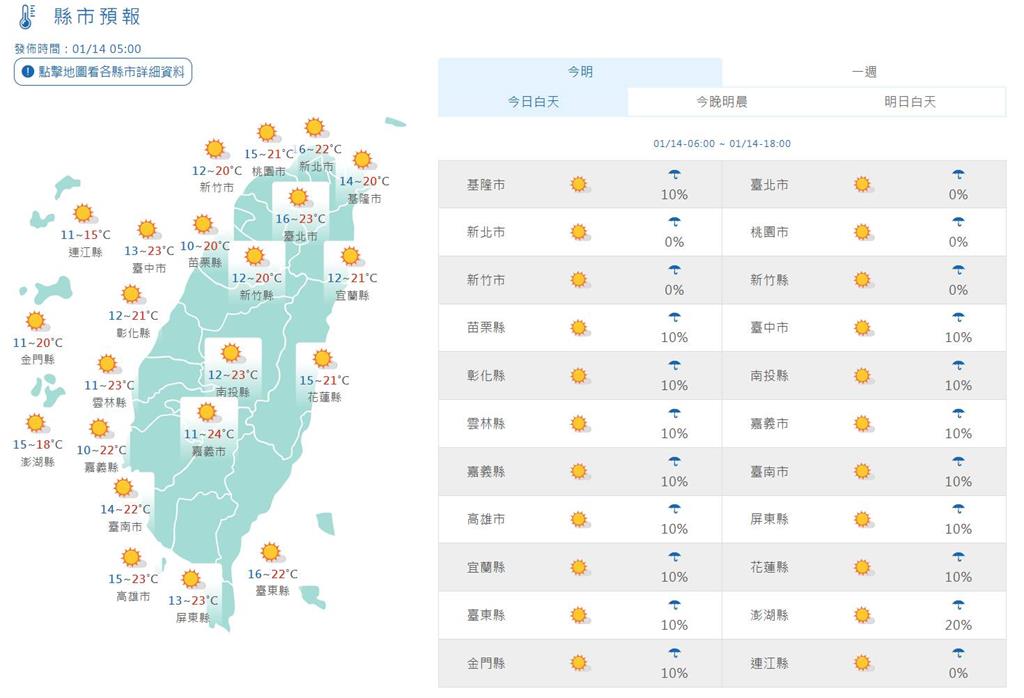Click the sun icon in 基隆市 table row
Viewport: 1024px width, 698px height.
pyautogui.click(x=579, y=185)
